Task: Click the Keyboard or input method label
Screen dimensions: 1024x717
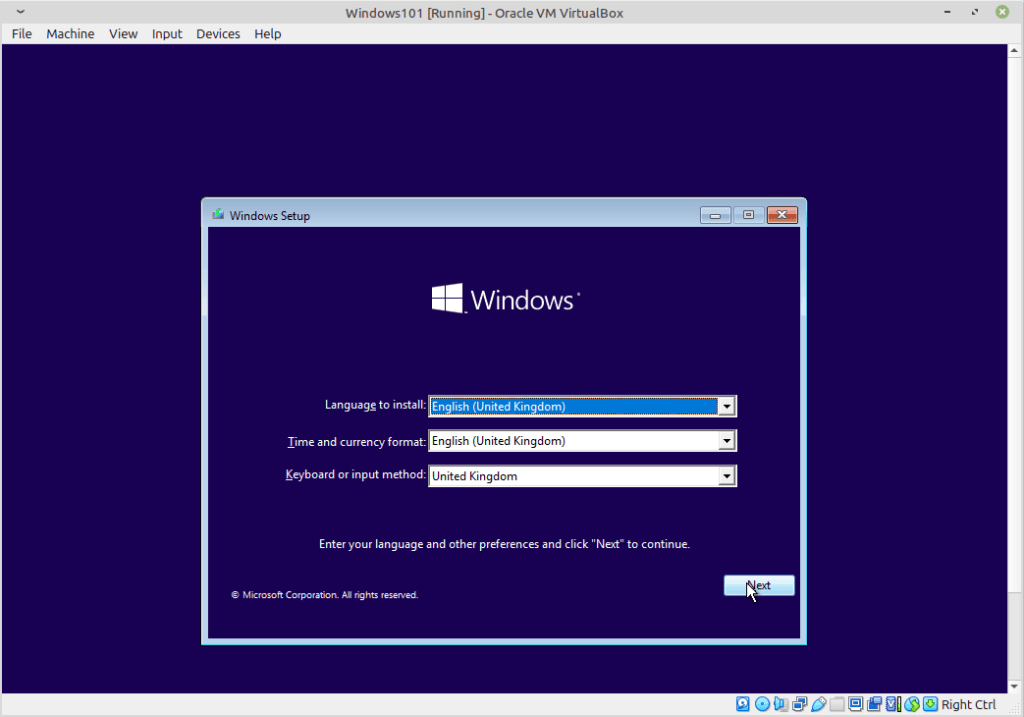Action: point(355,475)
